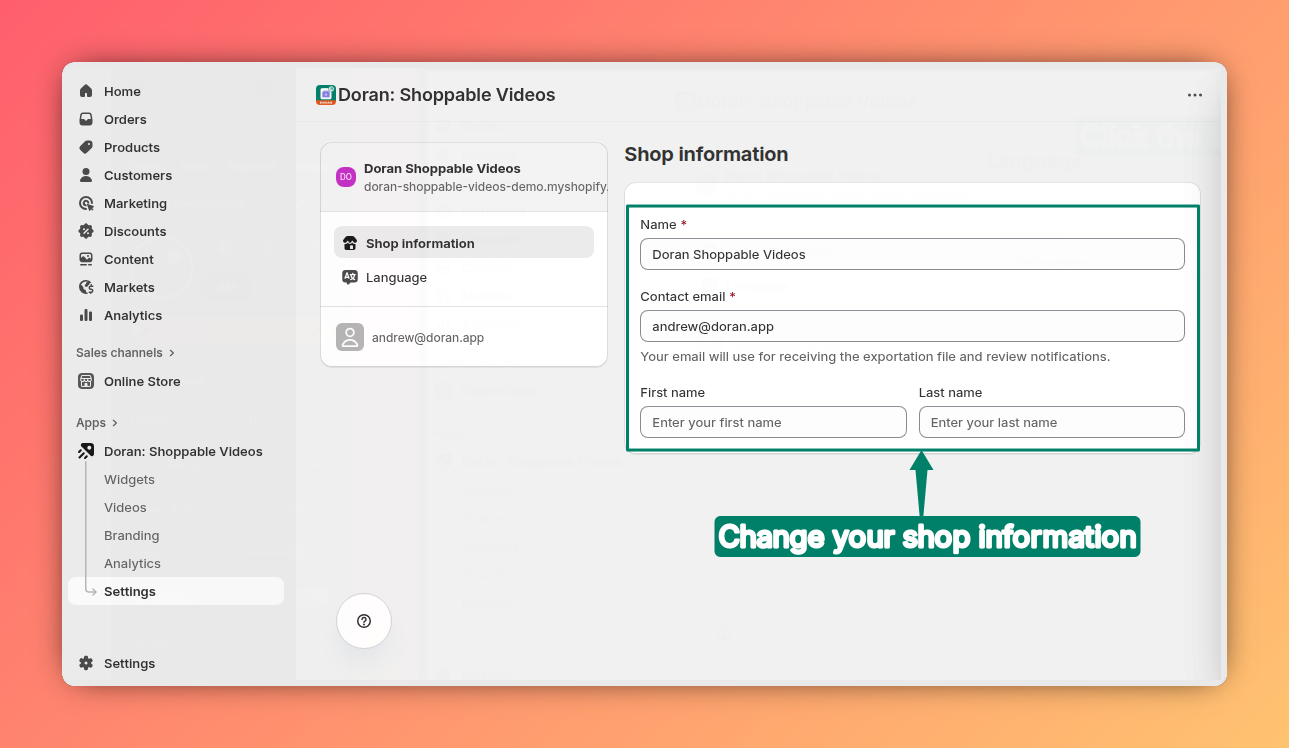Click the email notifications help text

tap(875, 356)
